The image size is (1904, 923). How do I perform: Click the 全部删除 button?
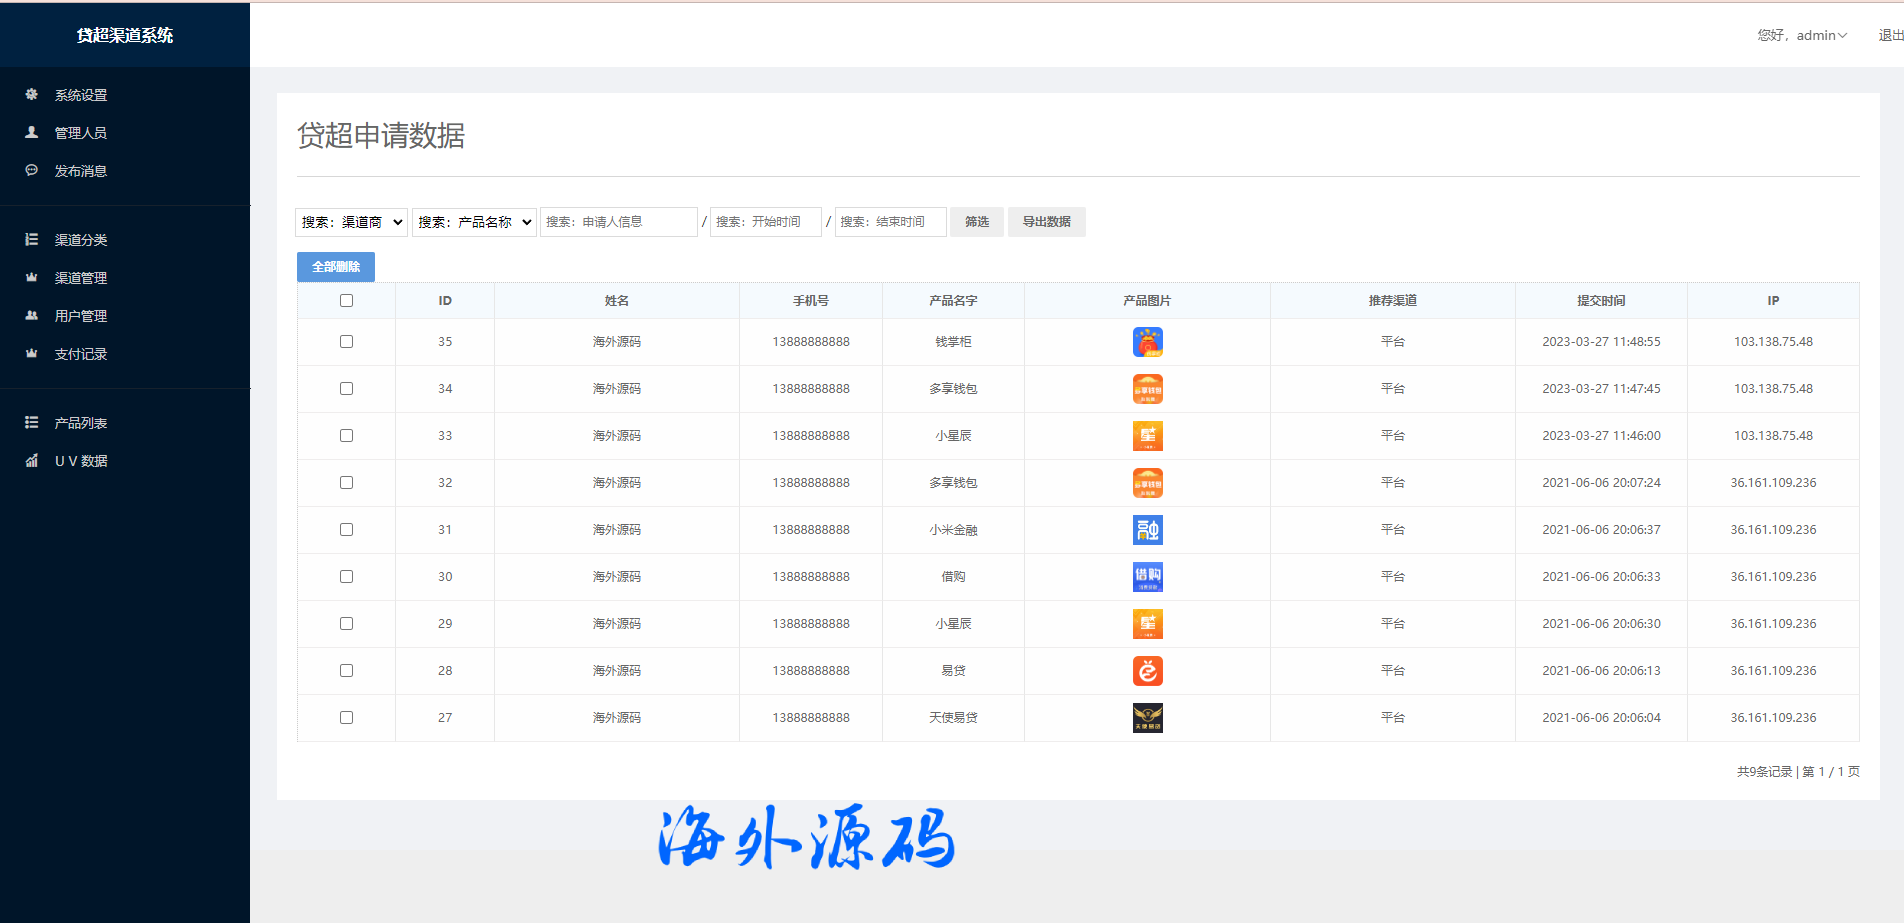(336, 267)
